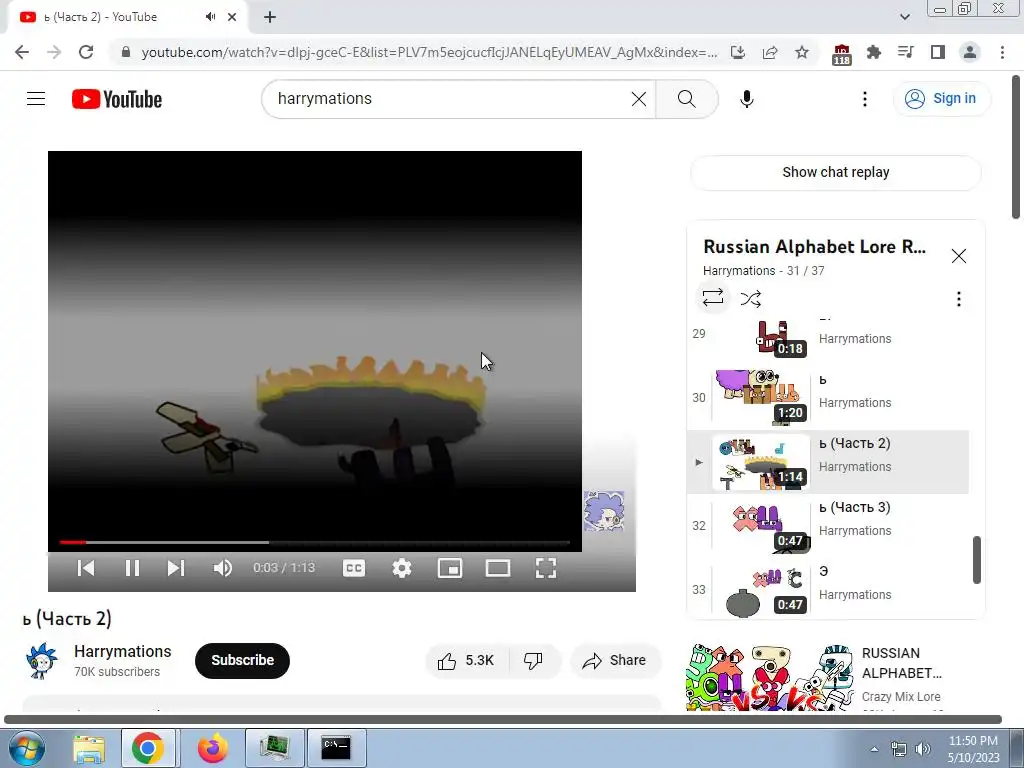The image size is (1024, 768).
Task: Open playlist item 29 with 0:18 duration
Action: (828, 338)
